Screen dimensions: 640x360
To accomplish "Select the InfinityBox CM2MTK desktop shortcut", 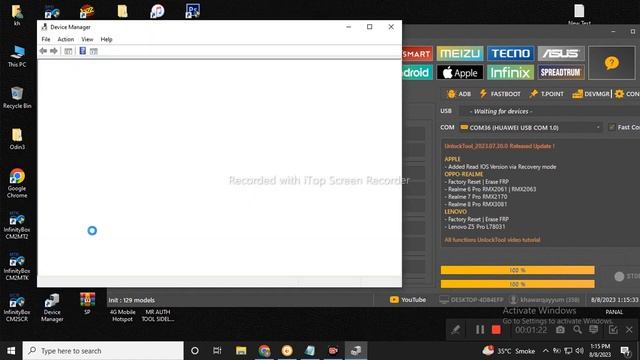I will coord(17,266).
